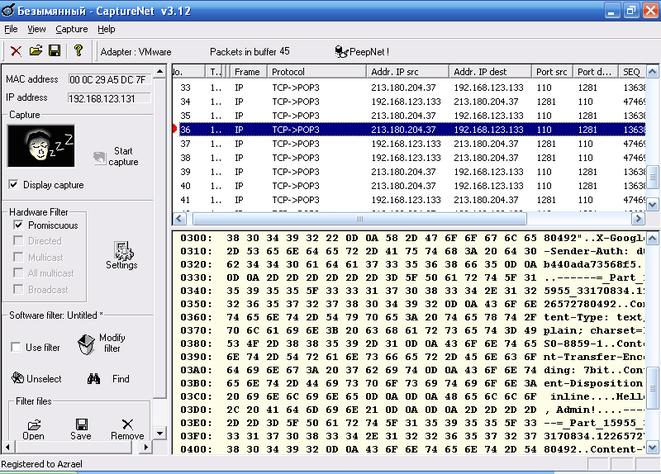This screenshot has width=661, height=474.
Task: Open a filter file in Filter files
Action: point(33,428)
